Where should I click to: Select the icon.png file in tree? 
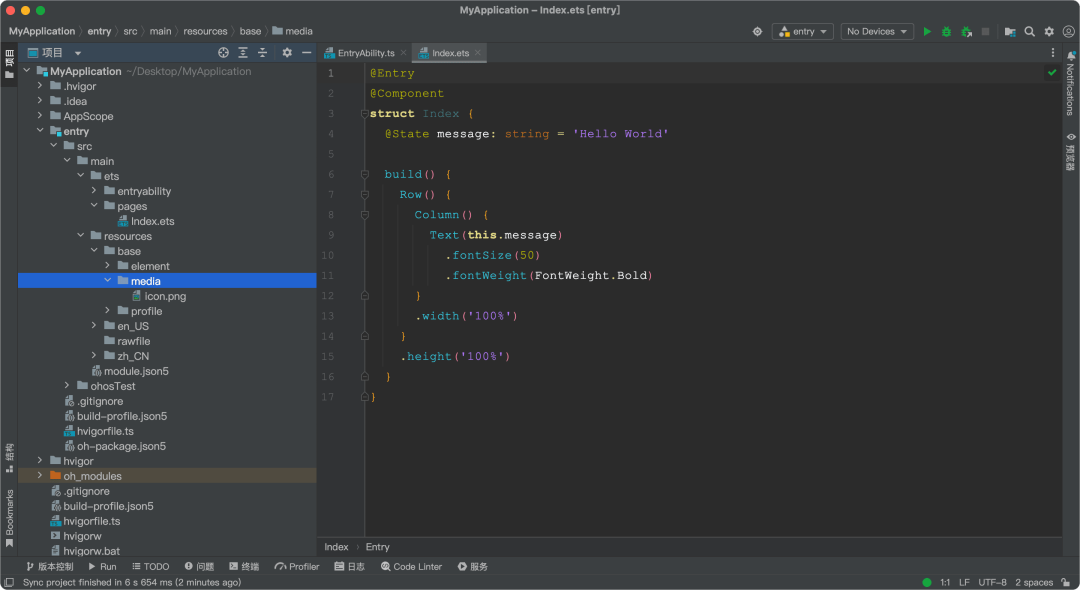(165, 296)
